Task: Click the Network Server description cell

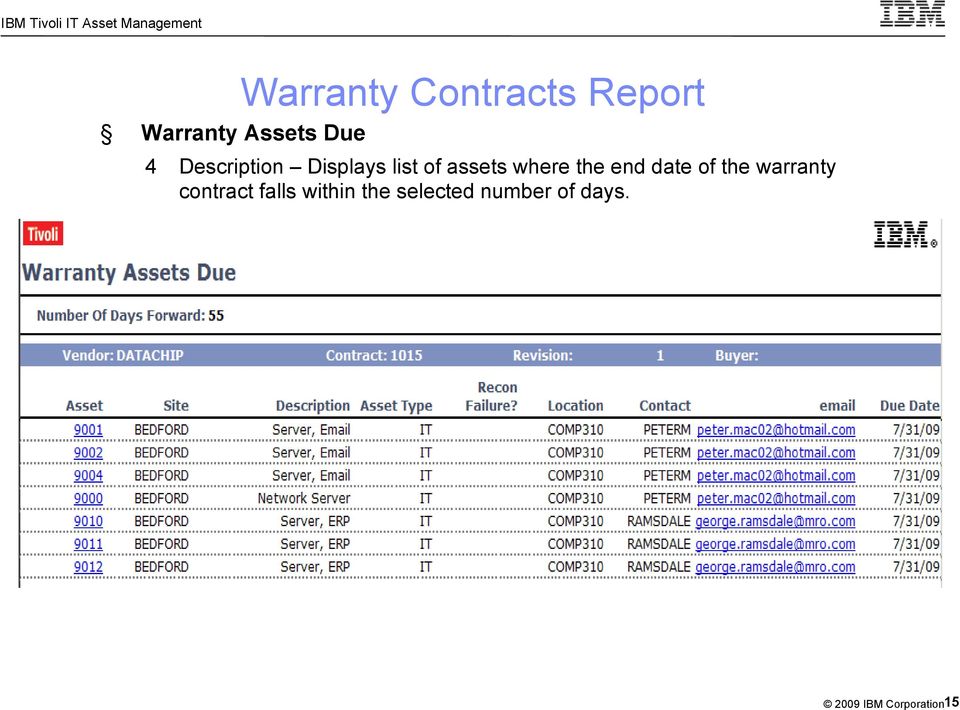Action: click(x=304, y=498)
